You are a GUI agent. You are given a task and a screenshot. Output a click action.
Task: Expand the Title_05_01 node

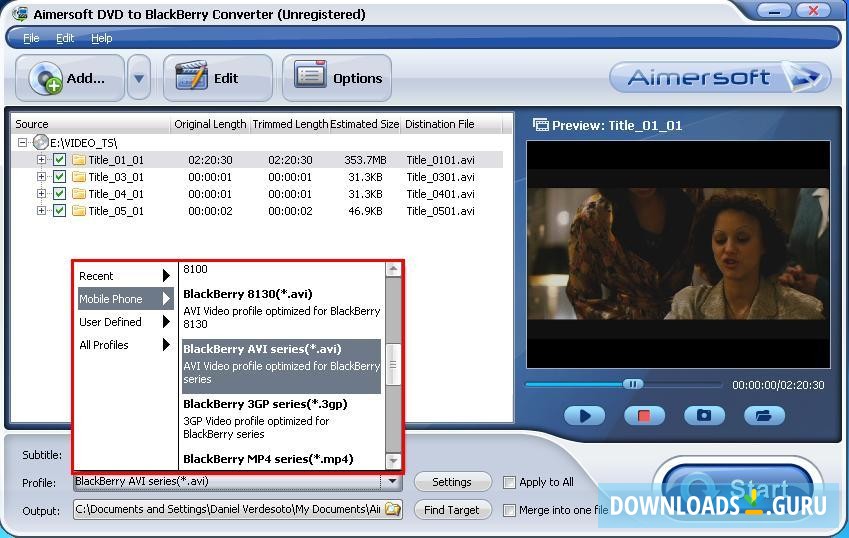[41, 211]
